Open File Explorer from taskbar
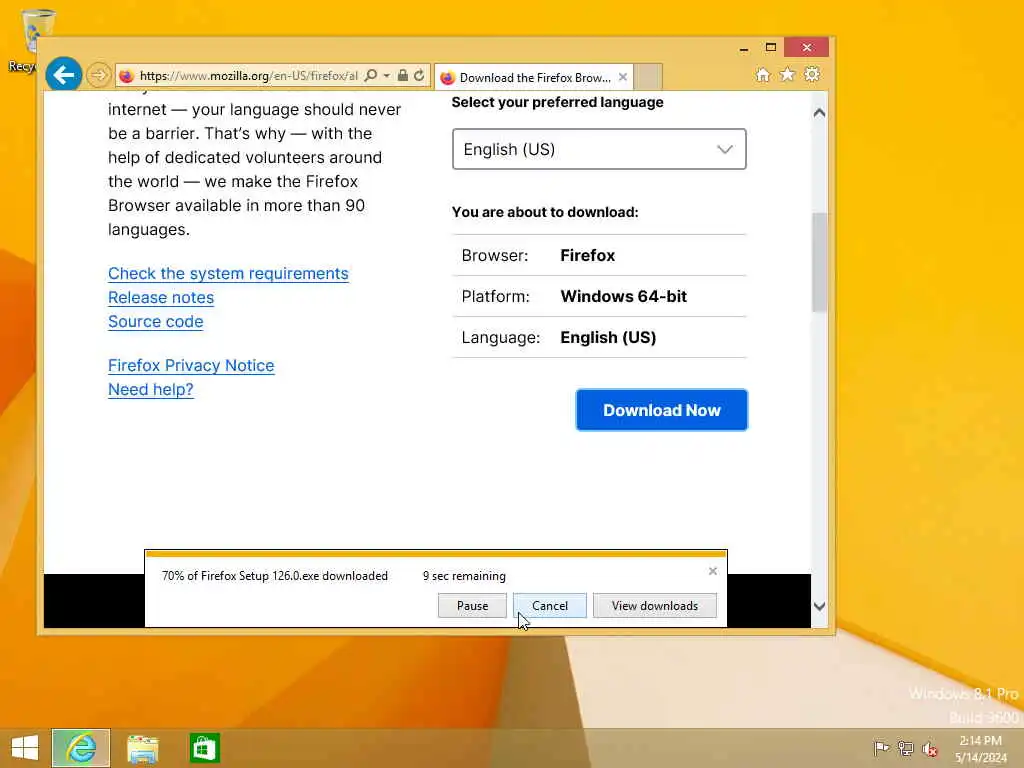 [x=142, y=748]
